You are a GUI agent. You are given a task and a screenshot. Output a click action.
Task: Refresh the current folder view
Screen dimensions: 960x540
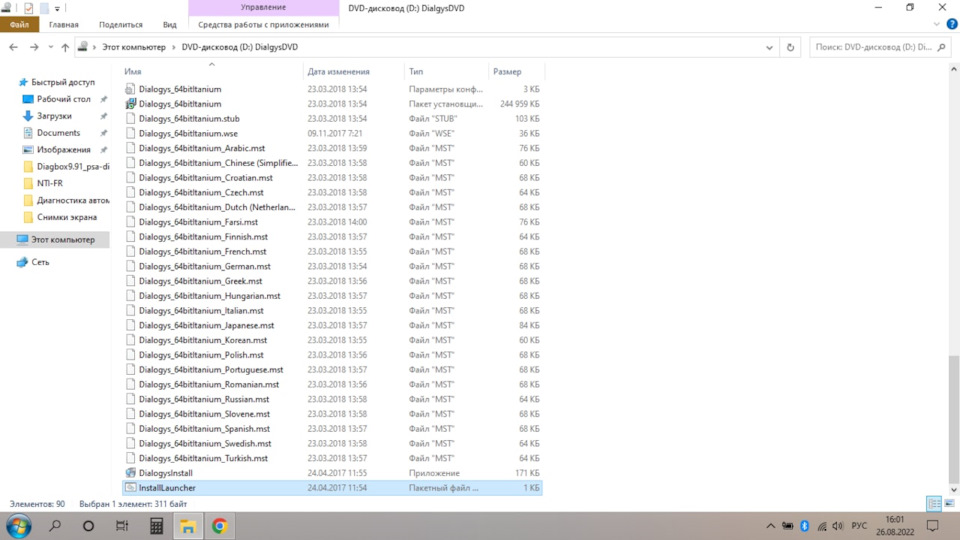click(790, 47)
